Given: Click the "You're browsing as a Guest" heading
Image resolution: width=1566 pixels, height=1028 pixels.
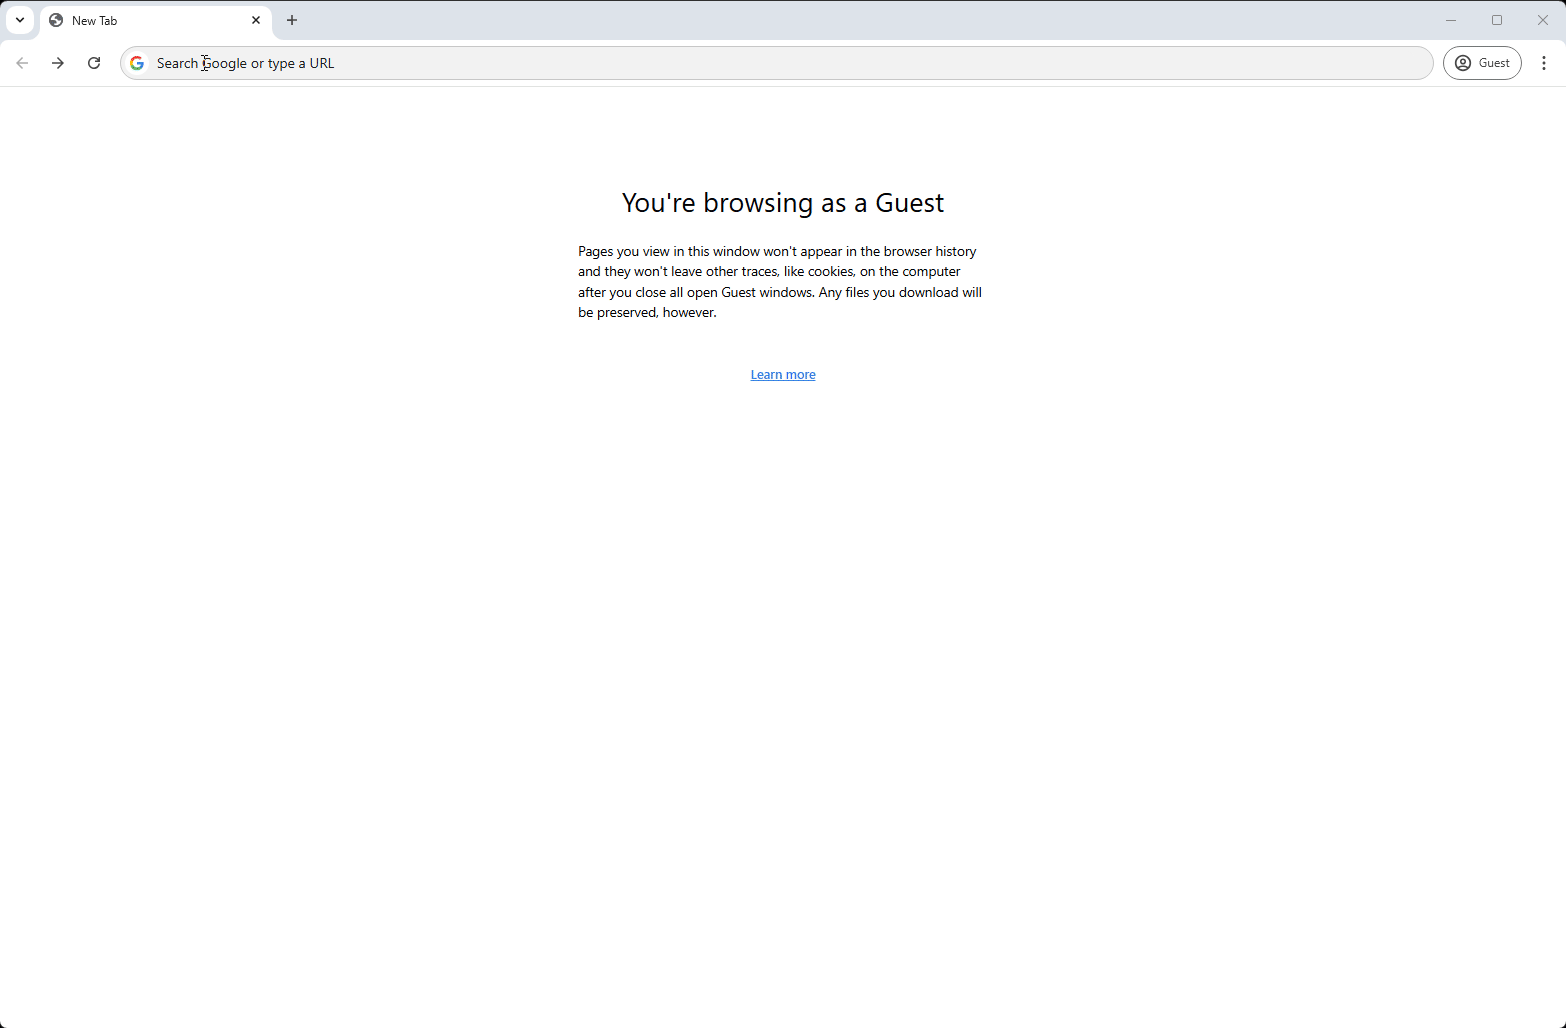Looking at the screenshot, I should [x=783, y=203].
